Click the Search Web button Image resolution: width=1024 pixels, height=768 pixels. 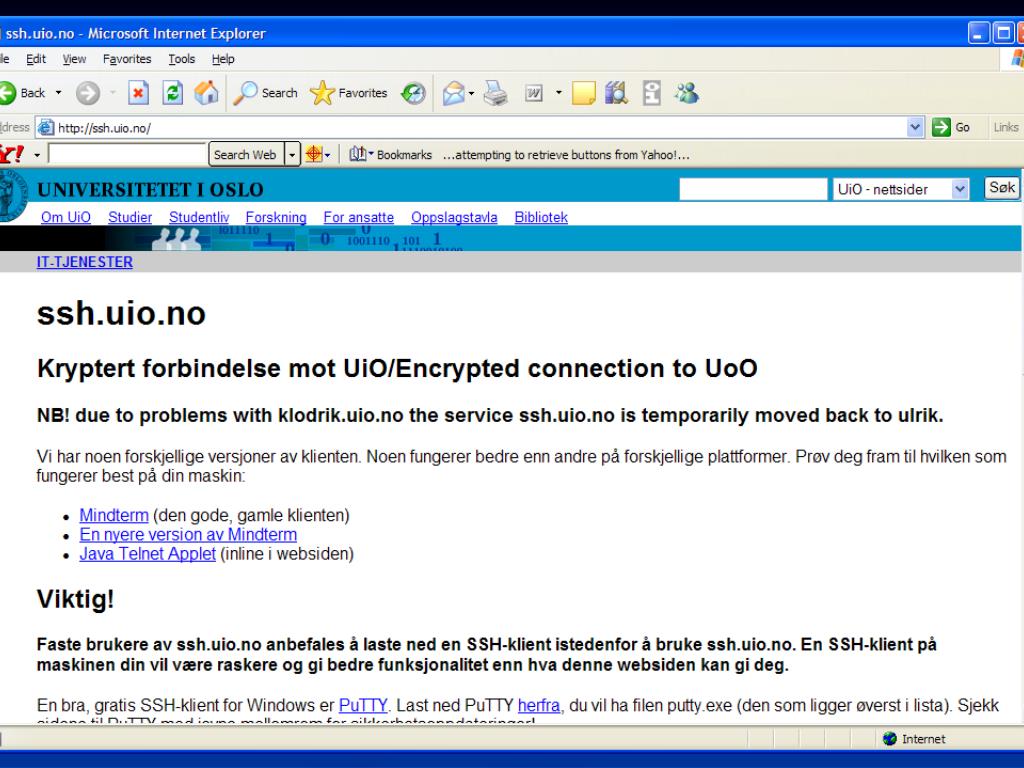tap(246, 155)
